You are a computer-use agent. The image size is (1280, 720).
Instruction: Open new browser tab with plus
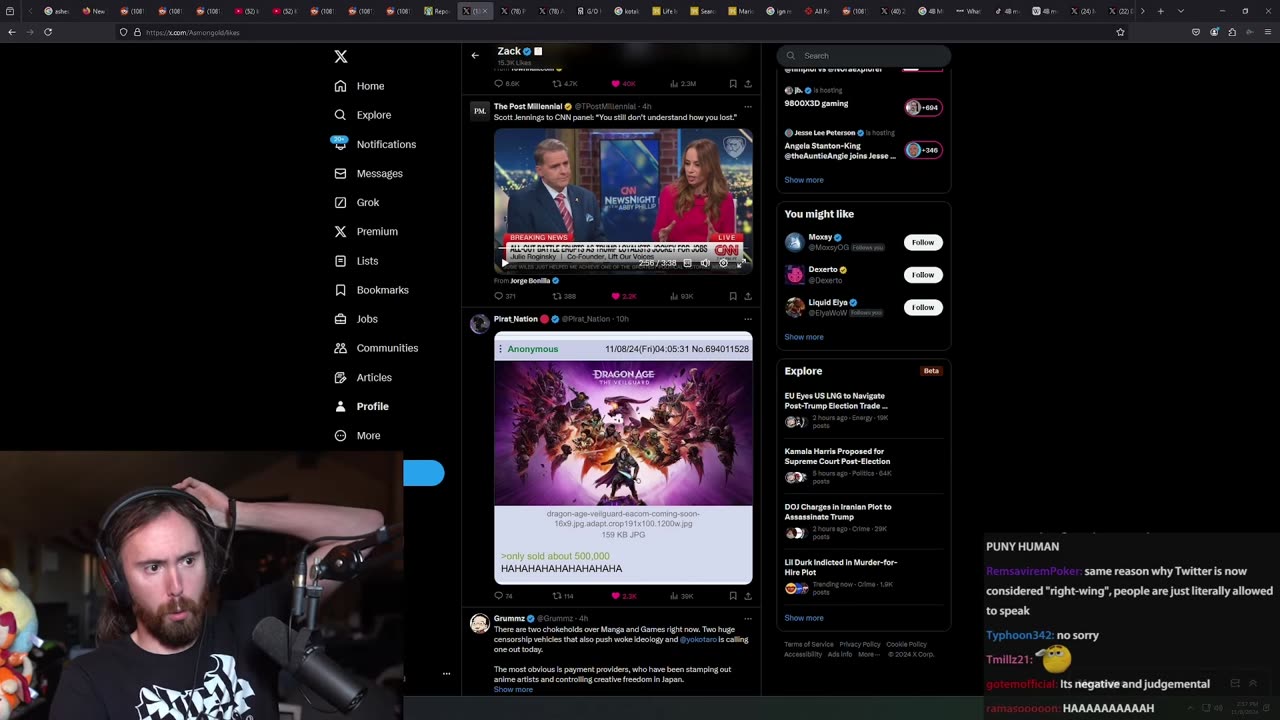[x=1160, y=11]
